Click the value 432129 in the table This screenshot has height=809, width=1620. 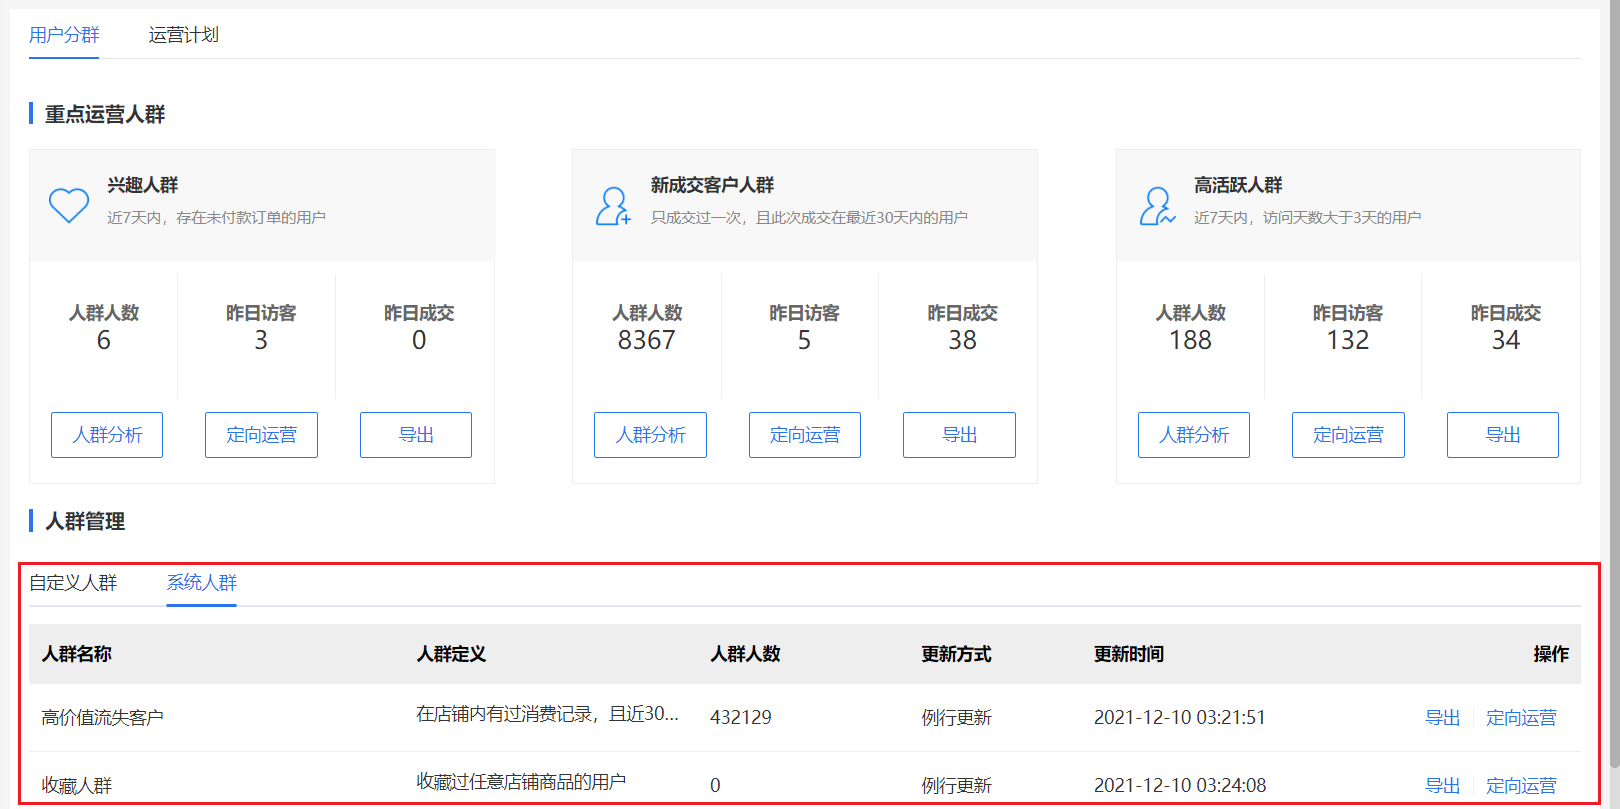click(741, 718)
